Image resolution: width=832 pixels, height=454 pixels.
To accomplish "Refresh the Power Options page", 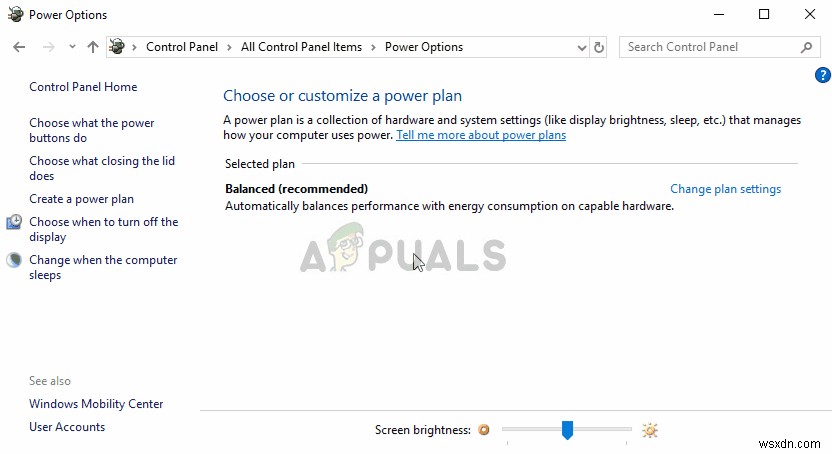I will coord(599,47).
